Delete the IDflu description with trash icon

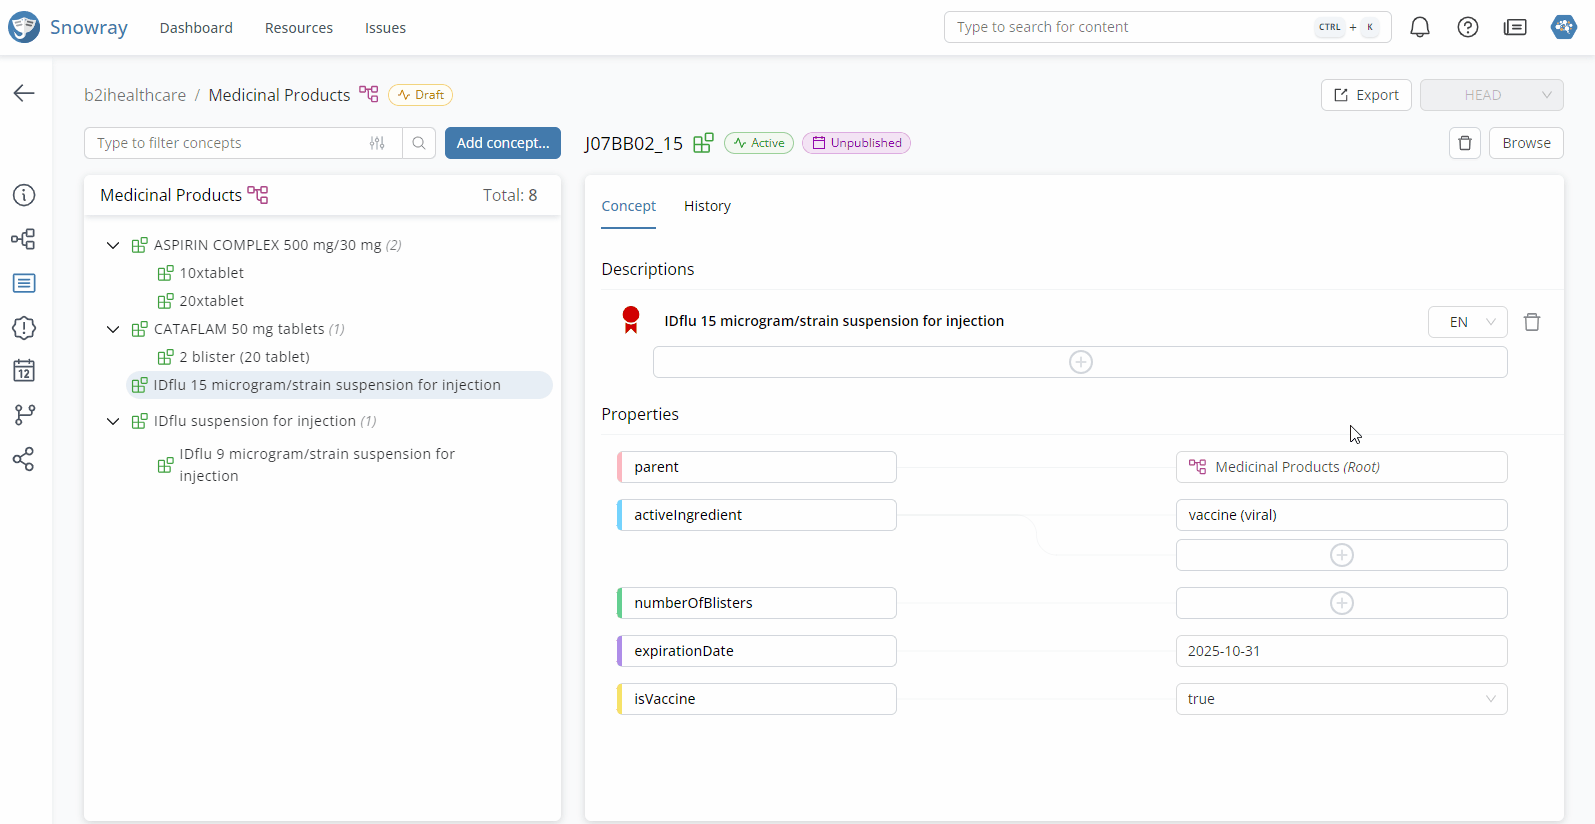(x=1531, y=322)
